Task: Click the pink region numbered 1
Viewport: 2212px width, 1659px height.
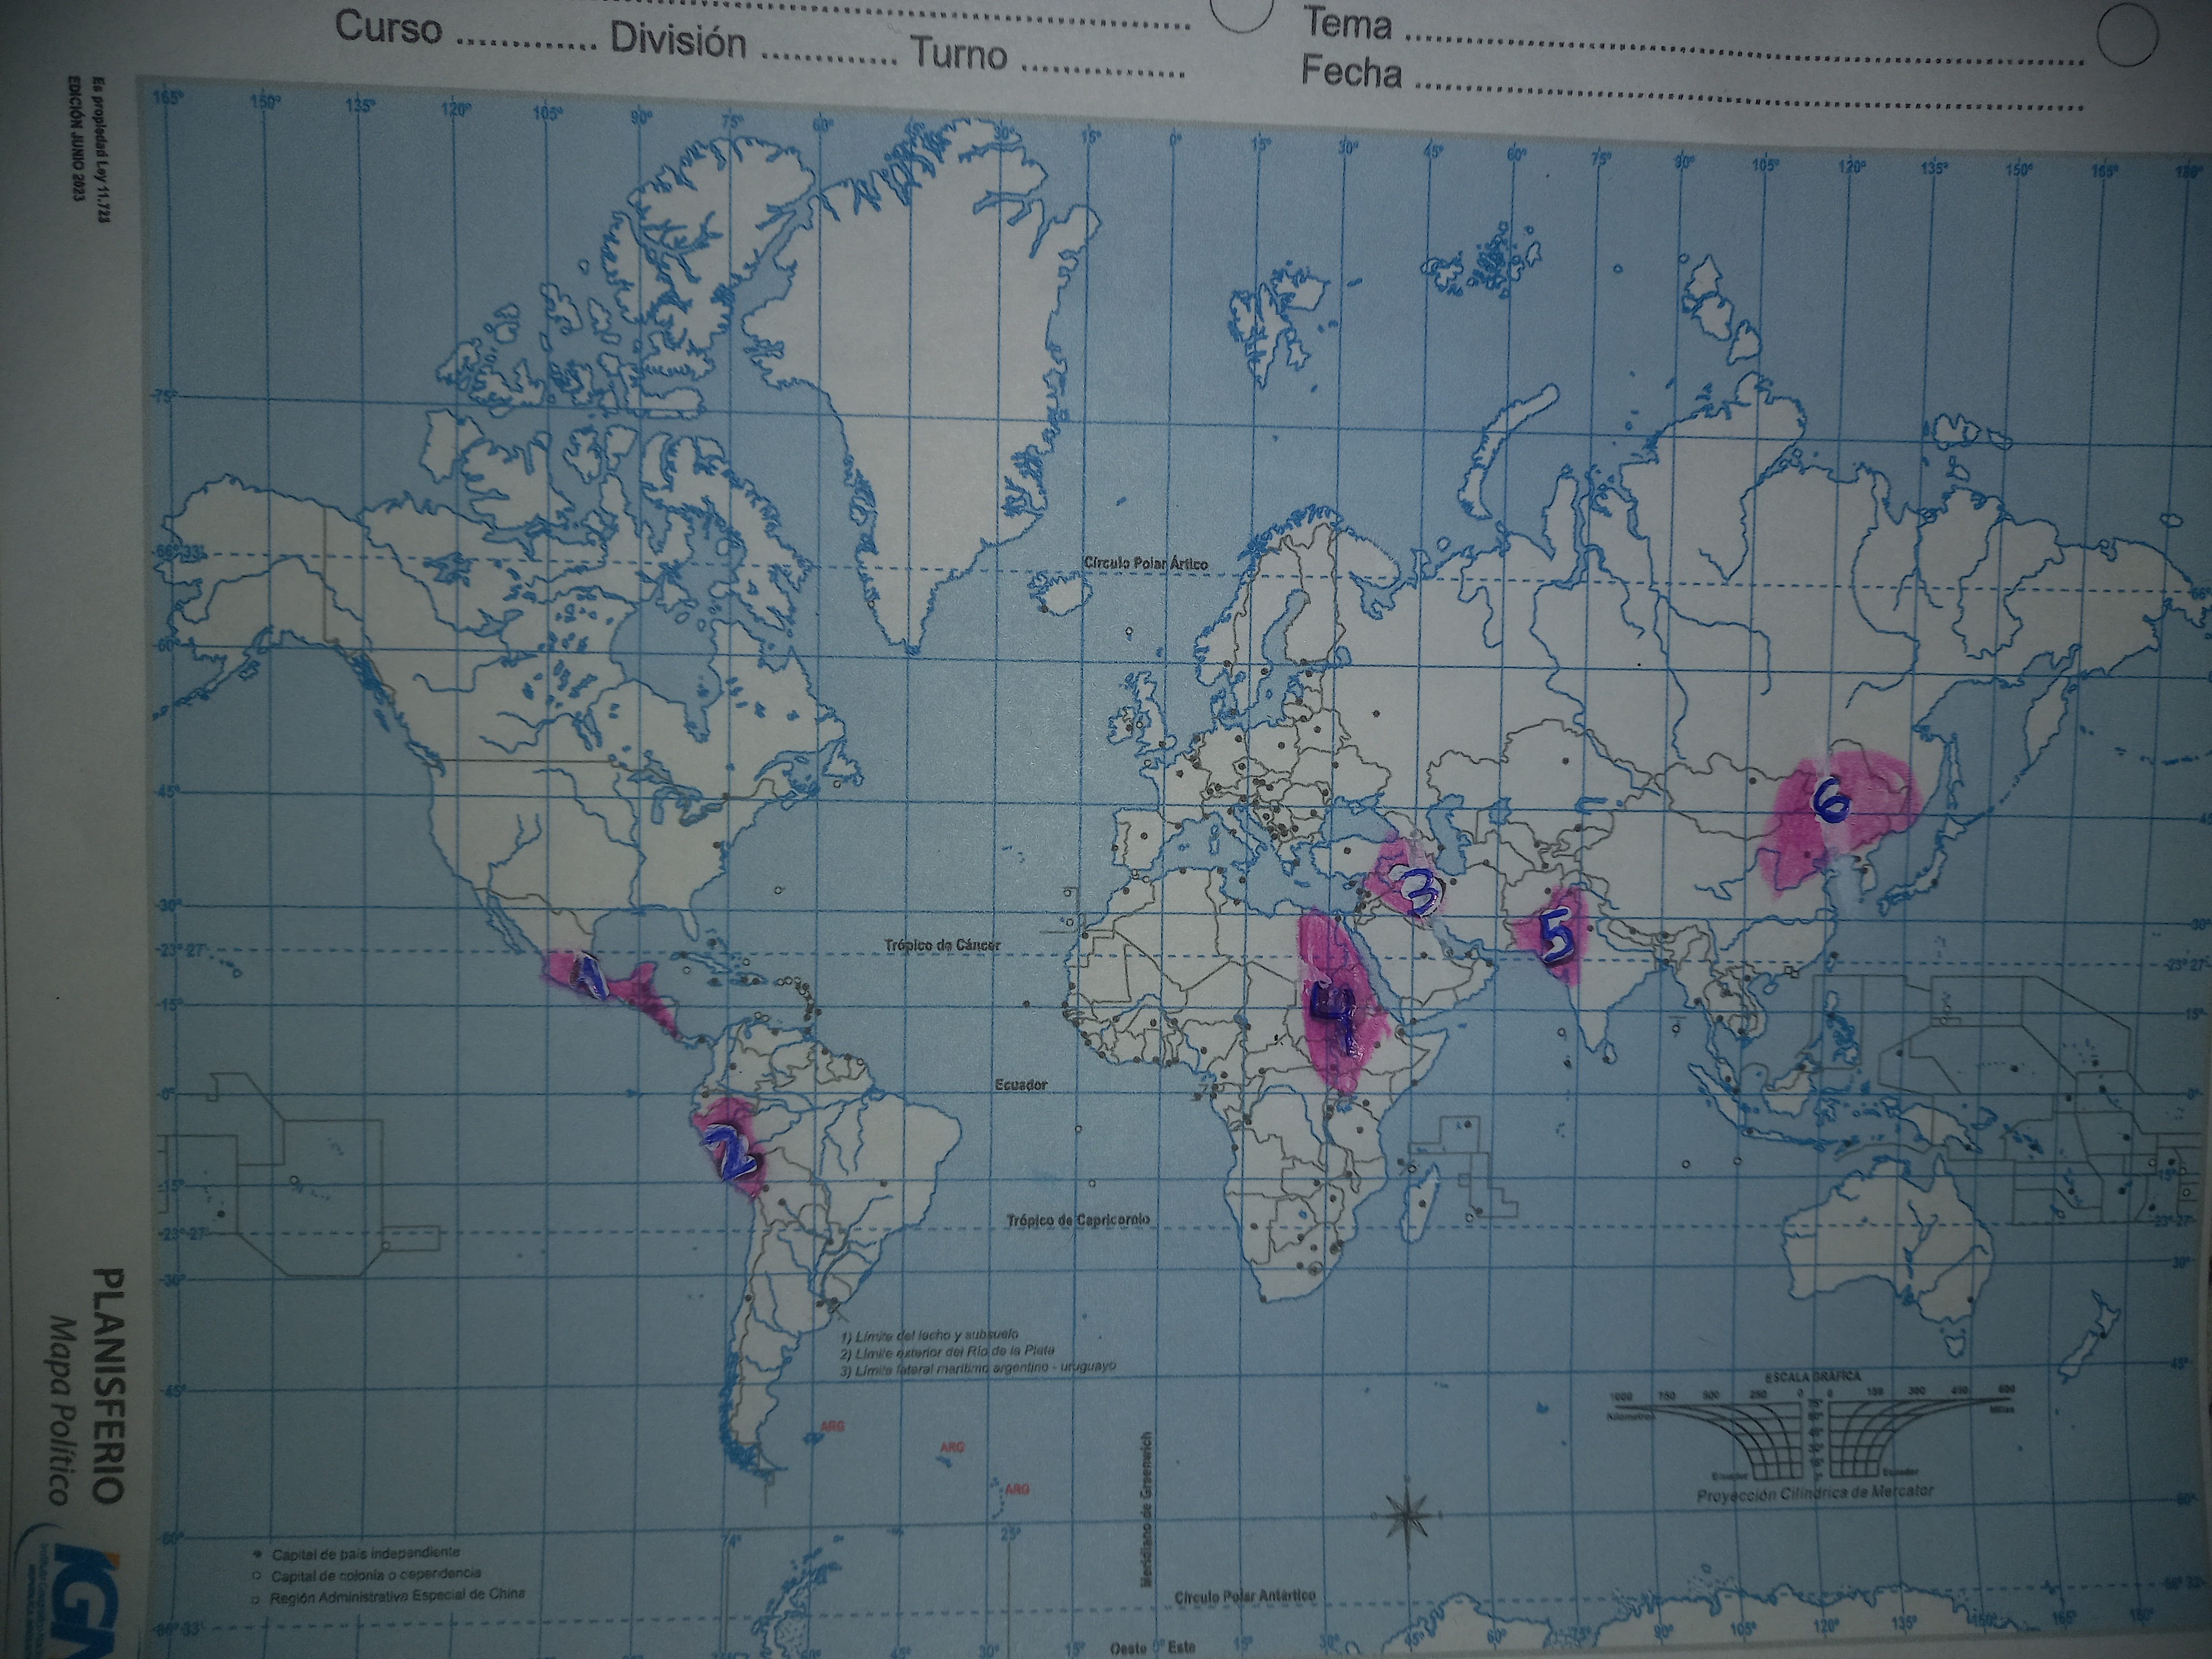Action: tap(598, 983)
